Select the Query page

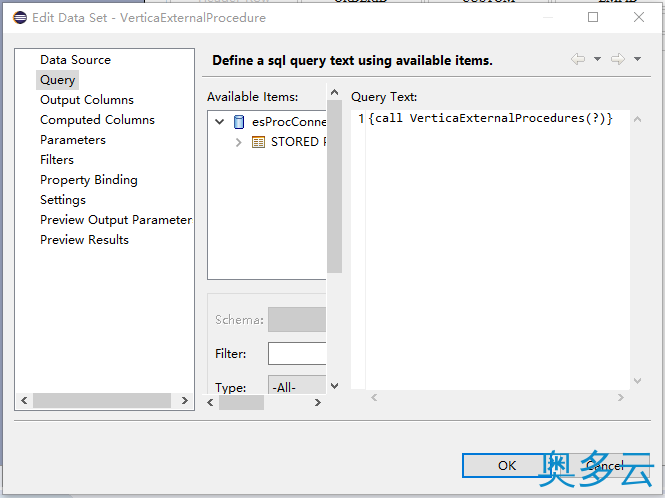57,80
